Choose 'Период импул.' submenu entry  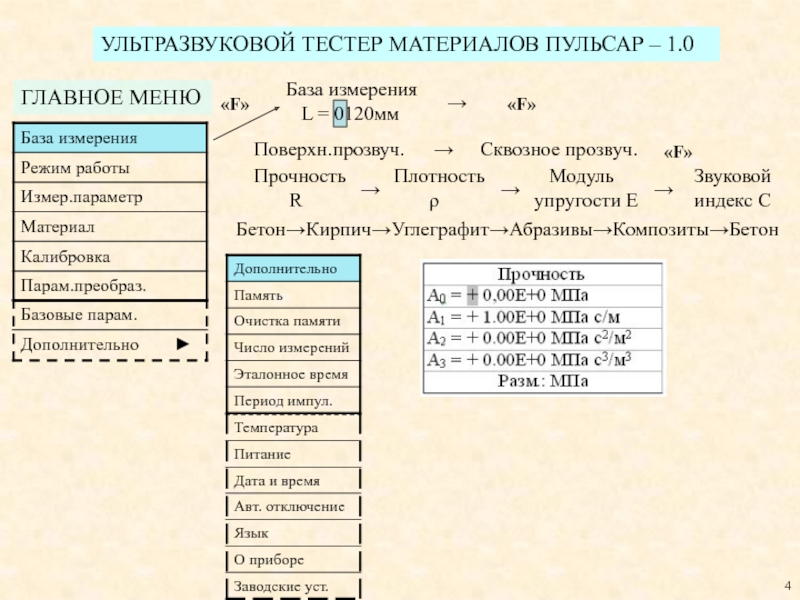click(x=294, y=401)
